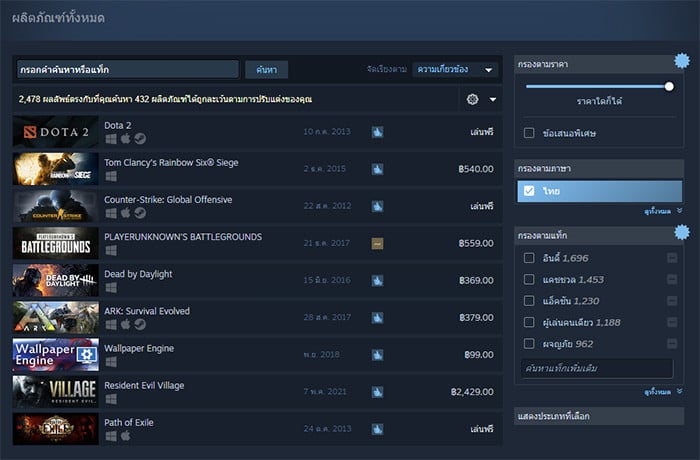The height and width of the screenshot is (460, 700).
Task: Click review icon in Rainbow Six Siege row
Action: click(378, 169)
